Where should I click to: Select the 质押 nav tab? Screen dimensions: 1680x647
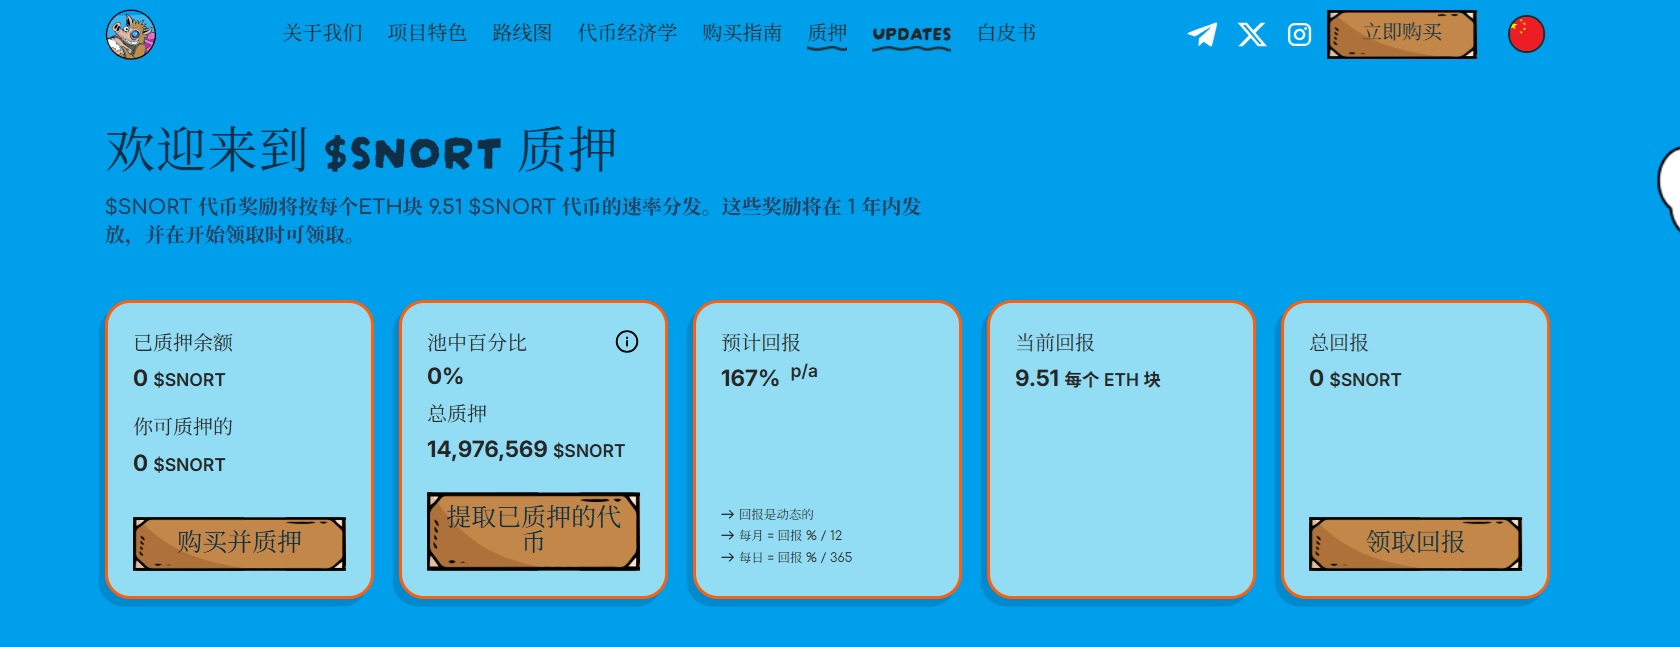click(x=827, y=33)
